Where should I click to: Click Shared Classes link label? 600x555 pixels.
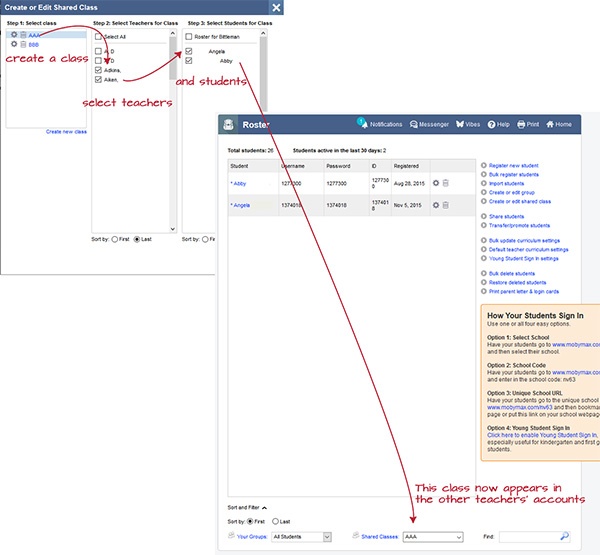tap(380, 537)
